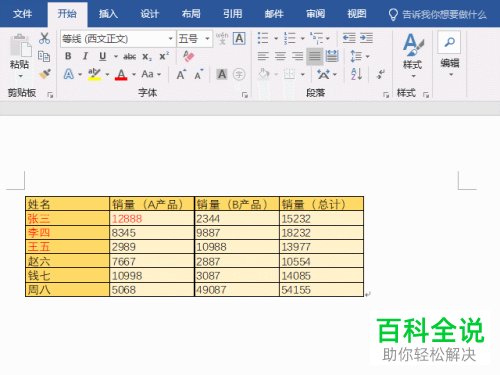
Task: Open the phonetic guide tool
Action: pyautogui.click(x=222, y=39)
